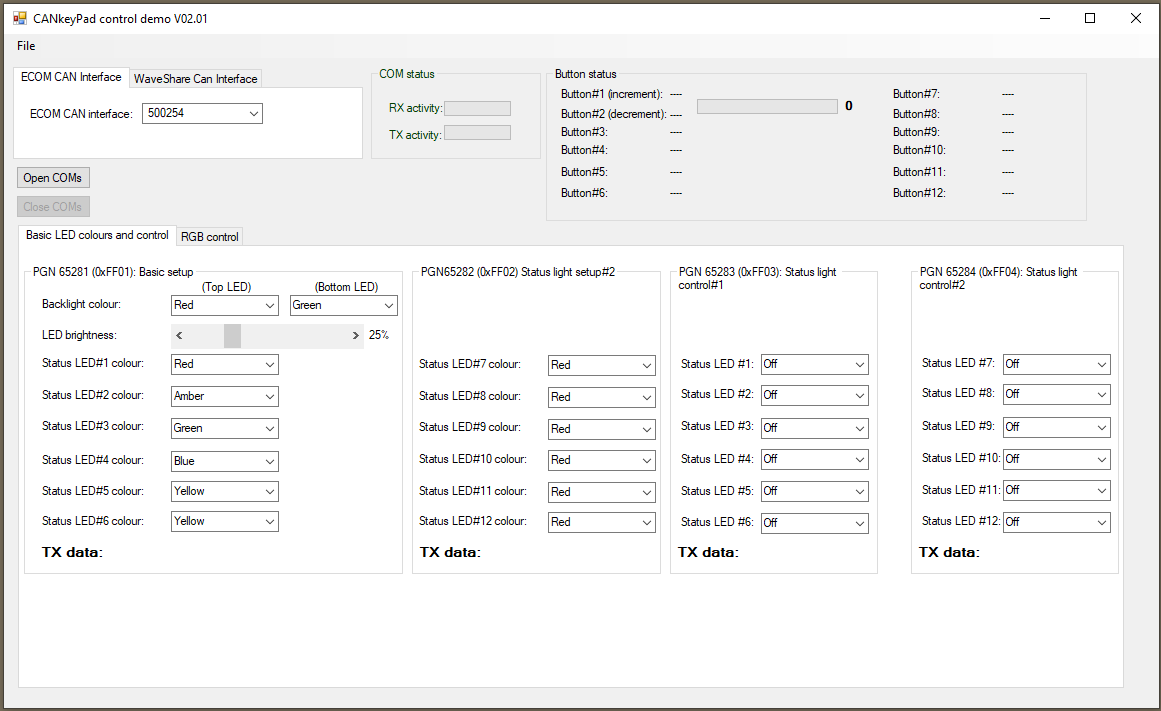This screenshot has height=711, width=1161.
Task: Click the Button#1 counter progress bar
Action: [767, 107]
